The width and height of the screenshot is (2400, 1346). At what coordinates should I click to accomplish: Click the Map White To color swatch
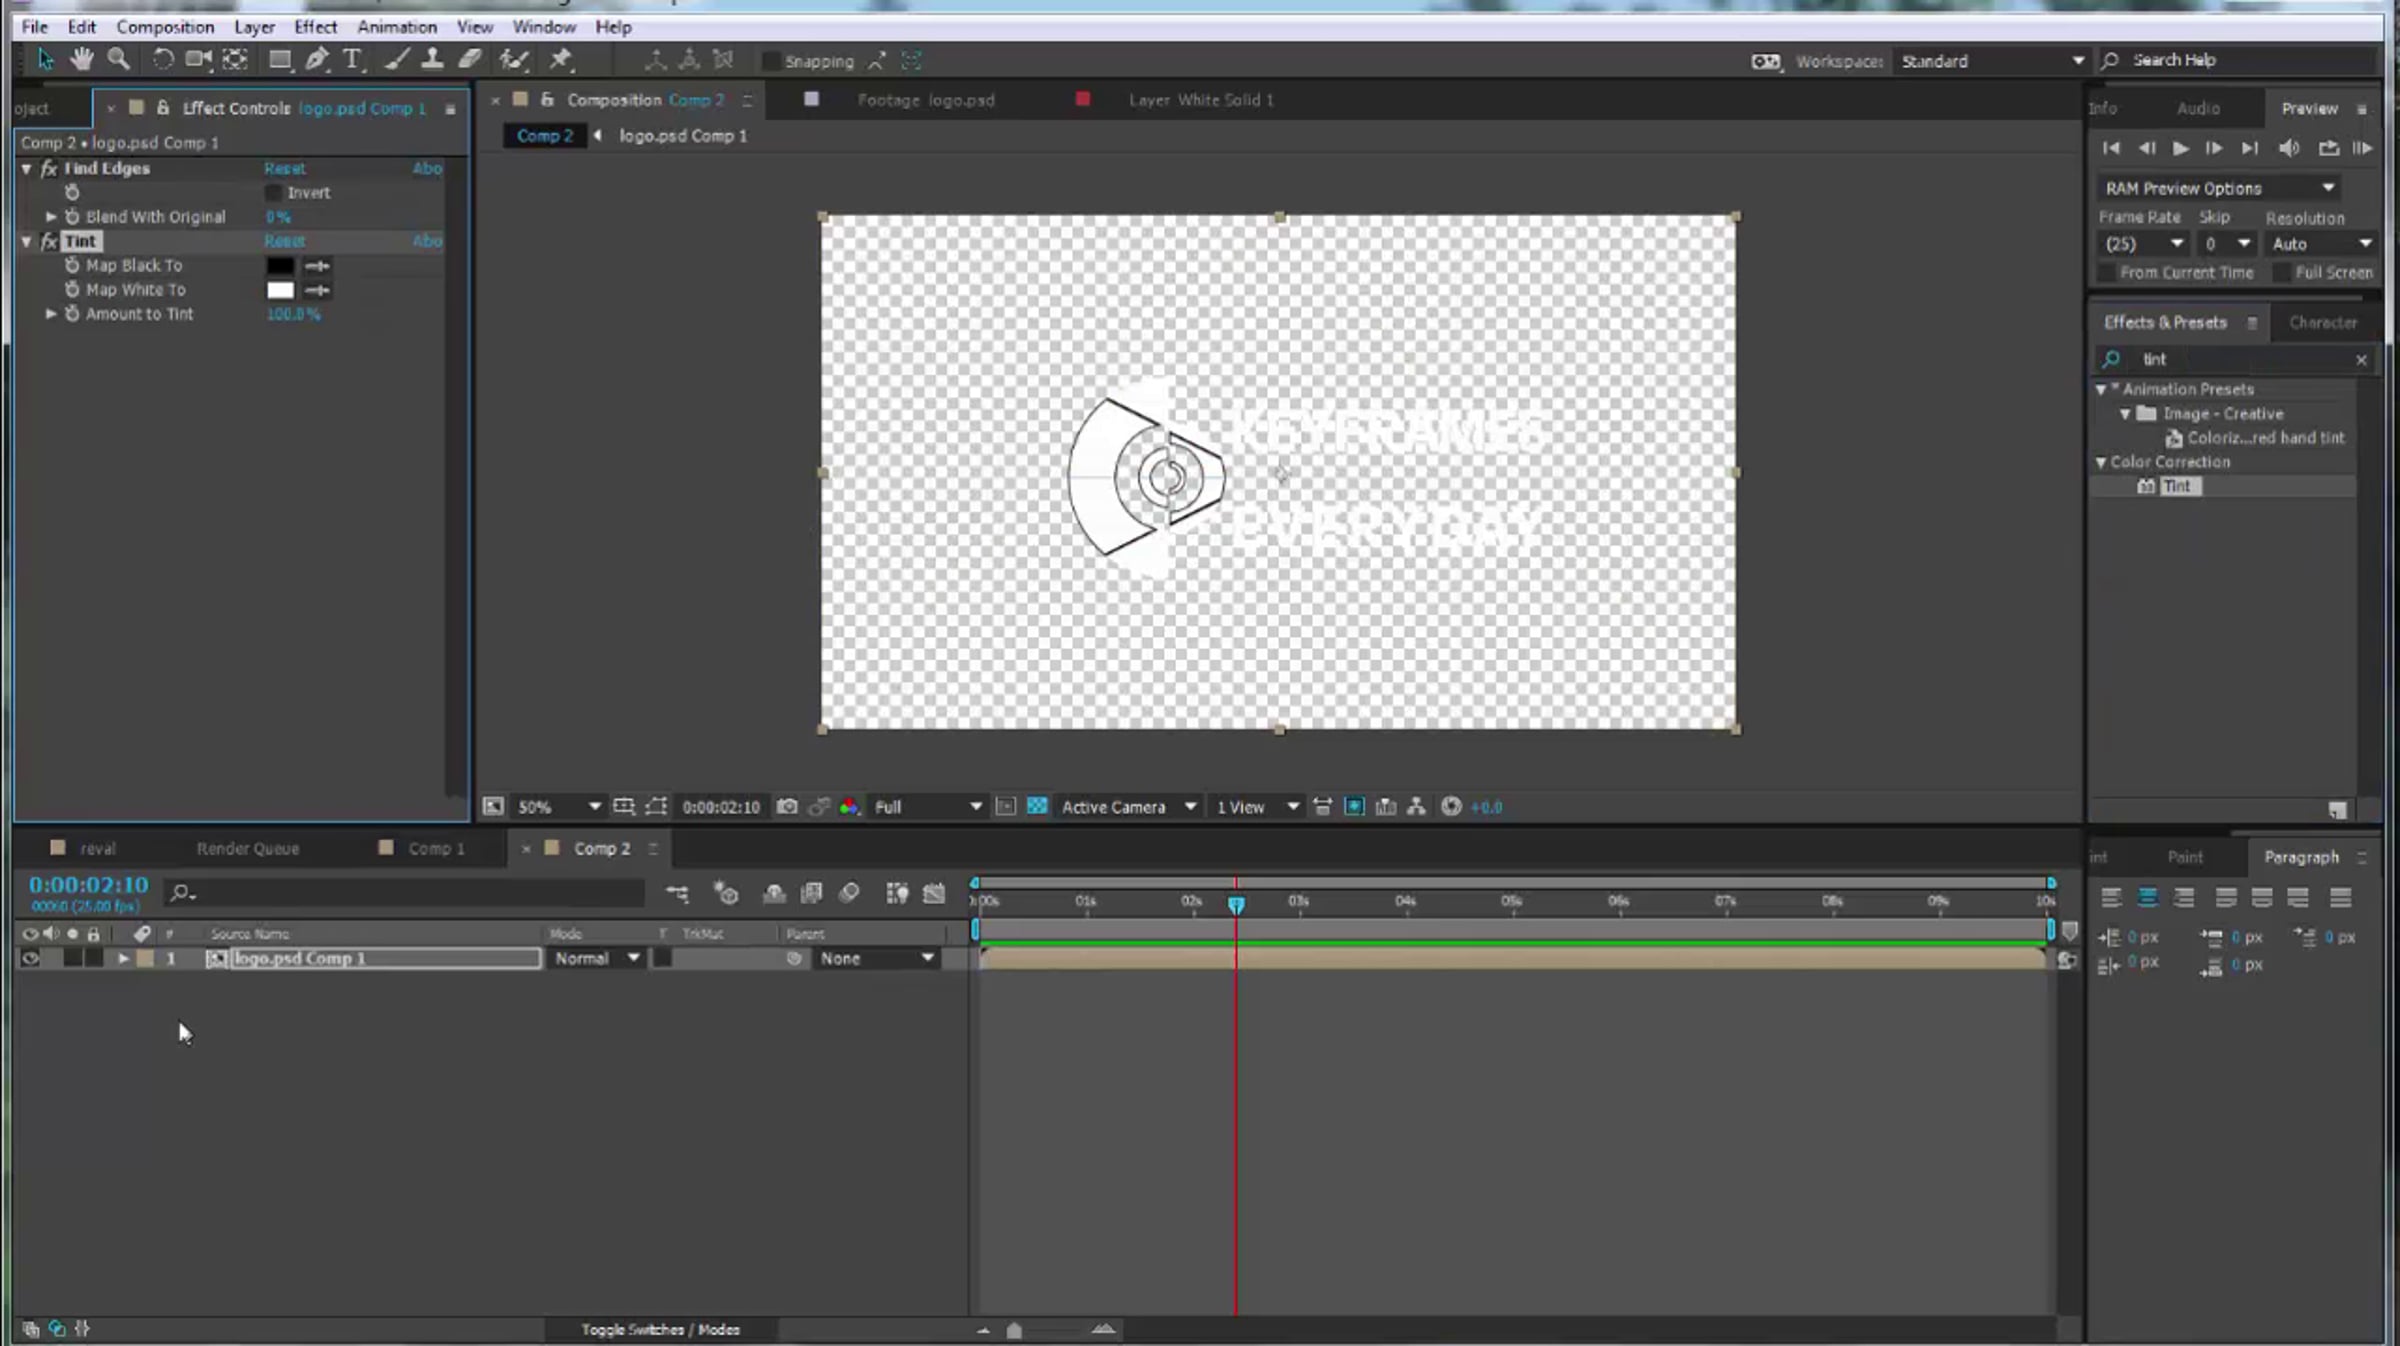pyautogui.click(x=280, y=290)
